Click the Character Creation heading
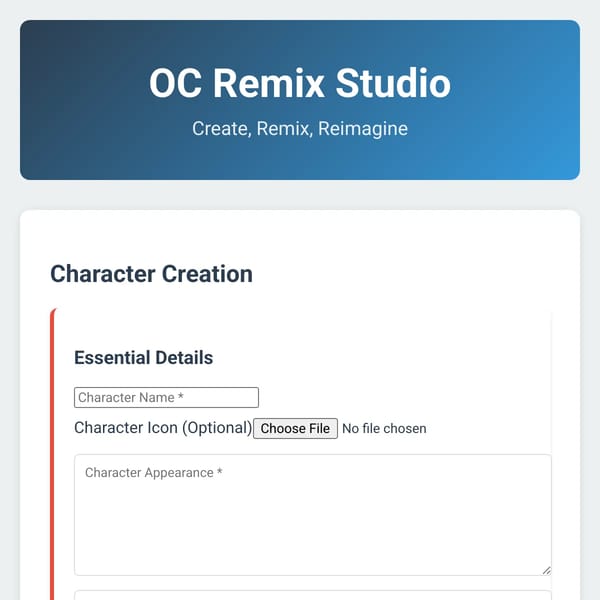600x600 pixels. click(152, 274)
